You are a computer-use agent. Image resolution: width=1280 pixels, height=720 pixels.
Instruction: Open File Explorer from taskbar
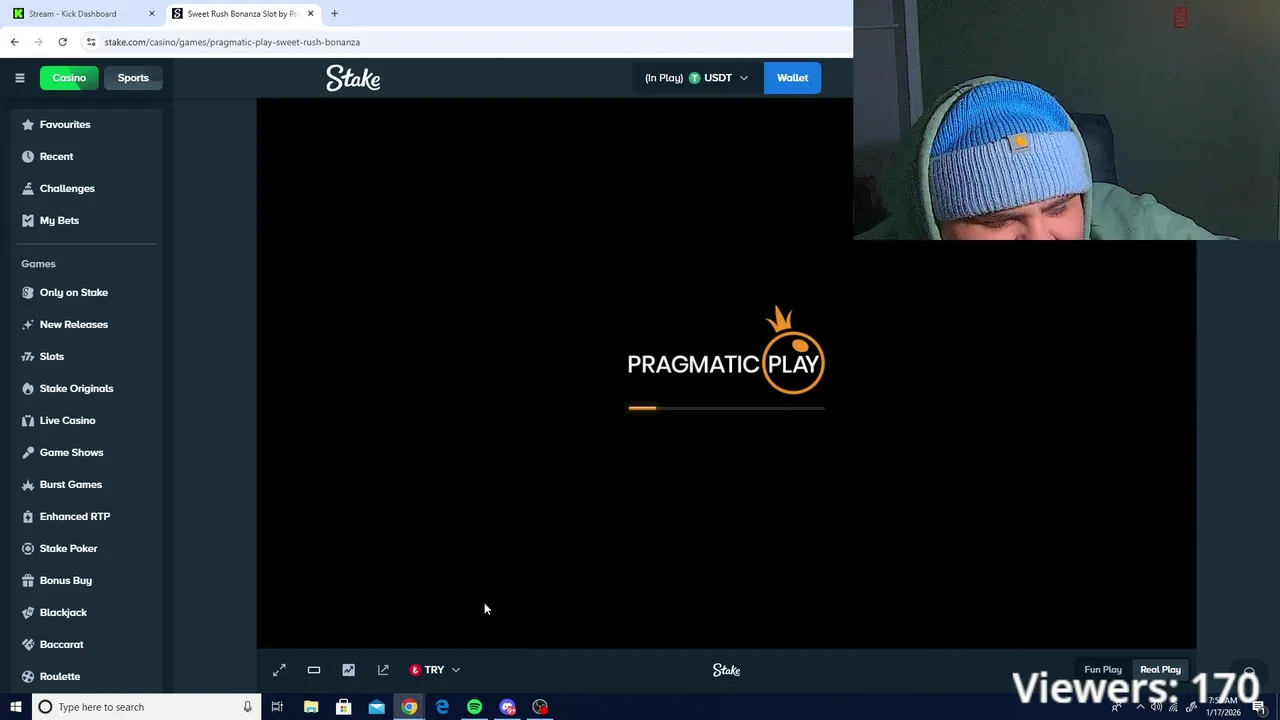click(311, 707)
